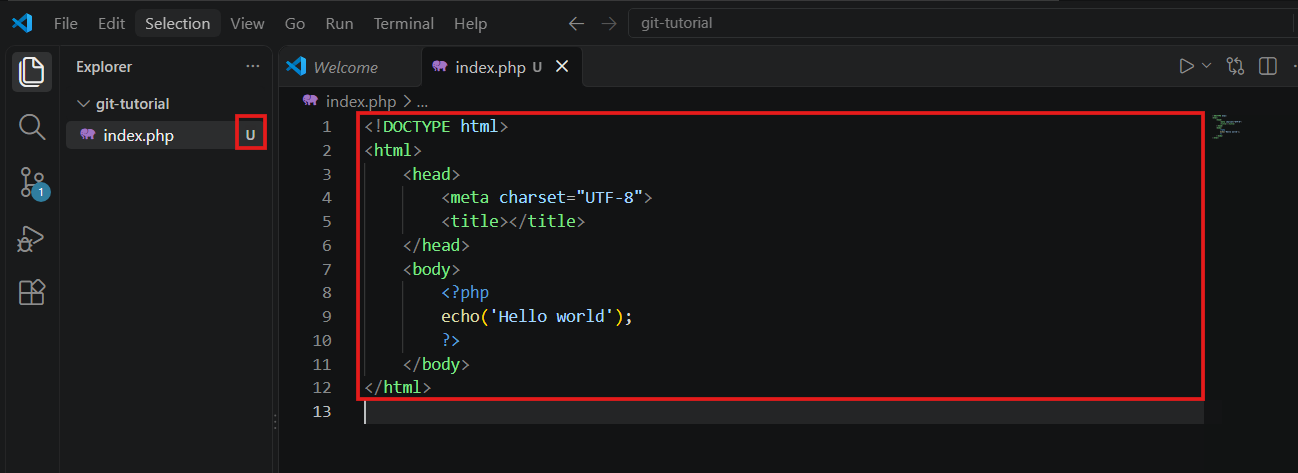Click the git-tutorial search box in title bar
The width and height of the screenshot is (1298, 473).
coord(960,23)
